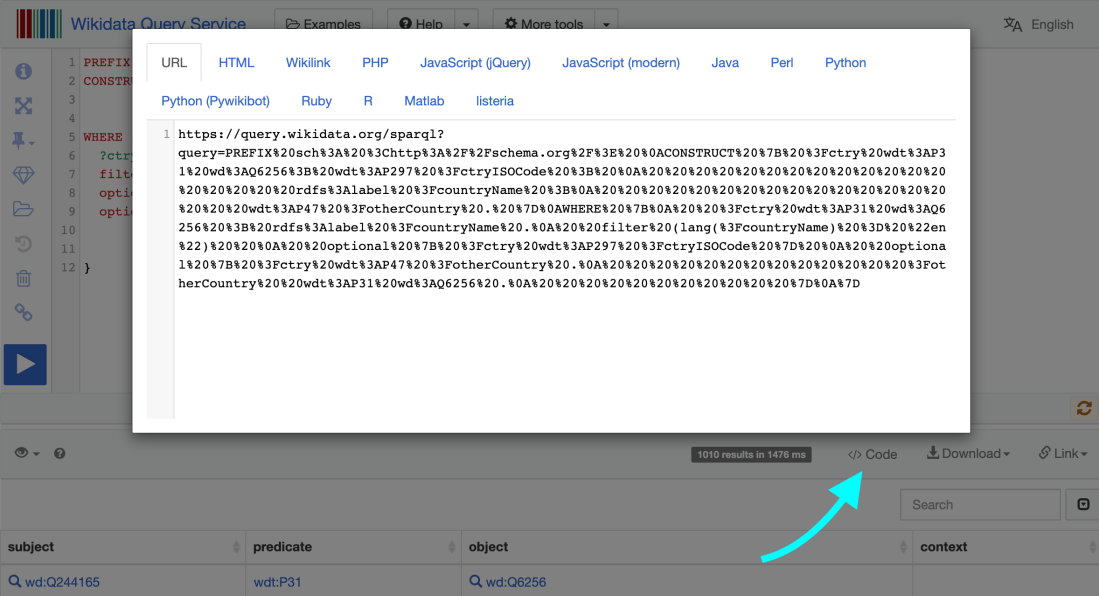
Task: Run the SPARQL query with the play button
Action: [24, 364]
